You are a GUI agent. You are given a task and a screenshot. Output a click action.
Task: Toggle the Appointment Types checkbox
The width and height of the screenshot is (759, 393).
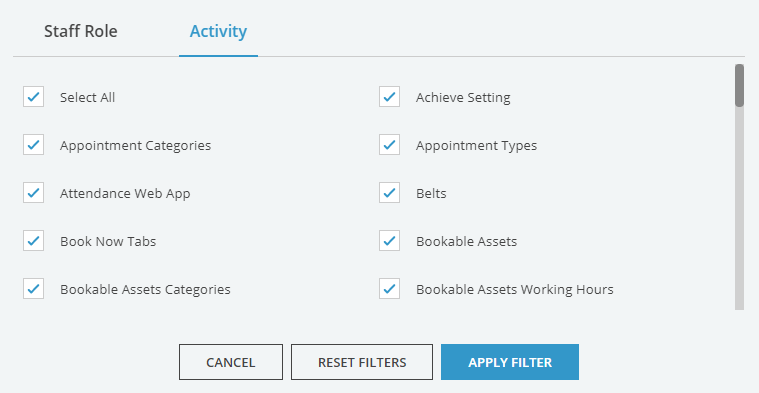tap(389, 145)
